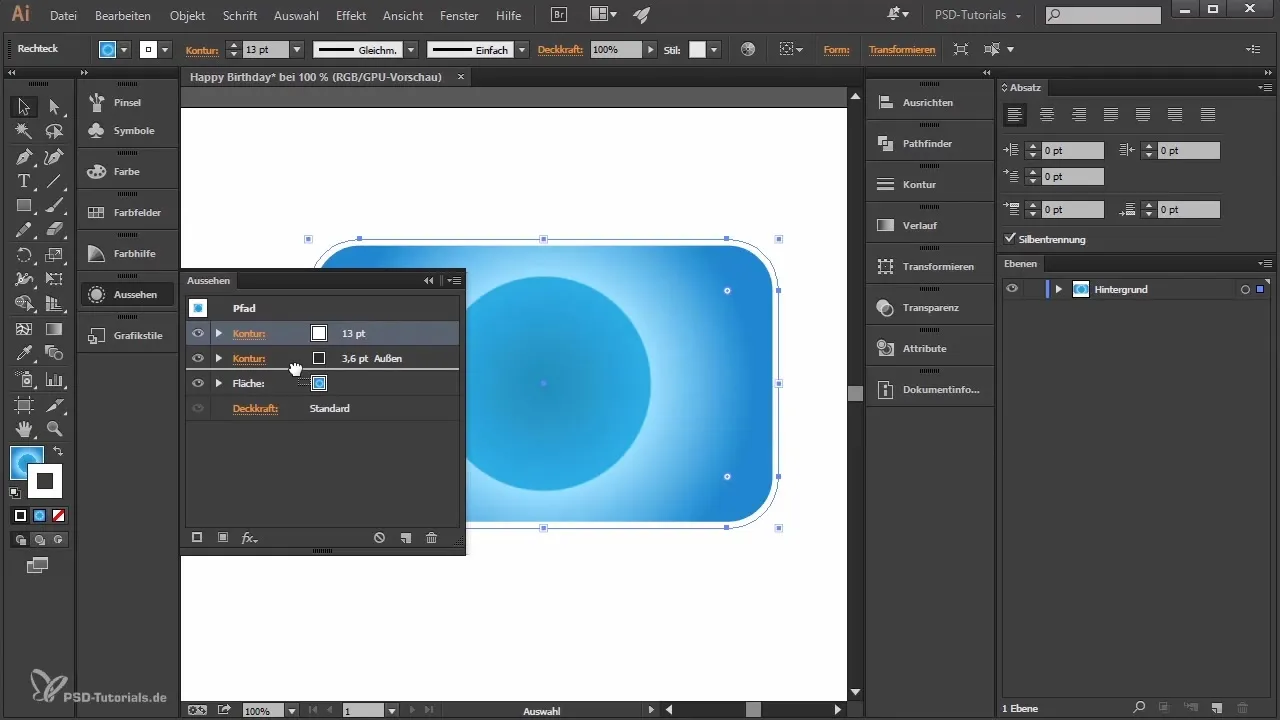This screenshot has width=1280, height=720.
Task: Toggle visibility of Hintergrund layer
Action: pos(1013,289)
